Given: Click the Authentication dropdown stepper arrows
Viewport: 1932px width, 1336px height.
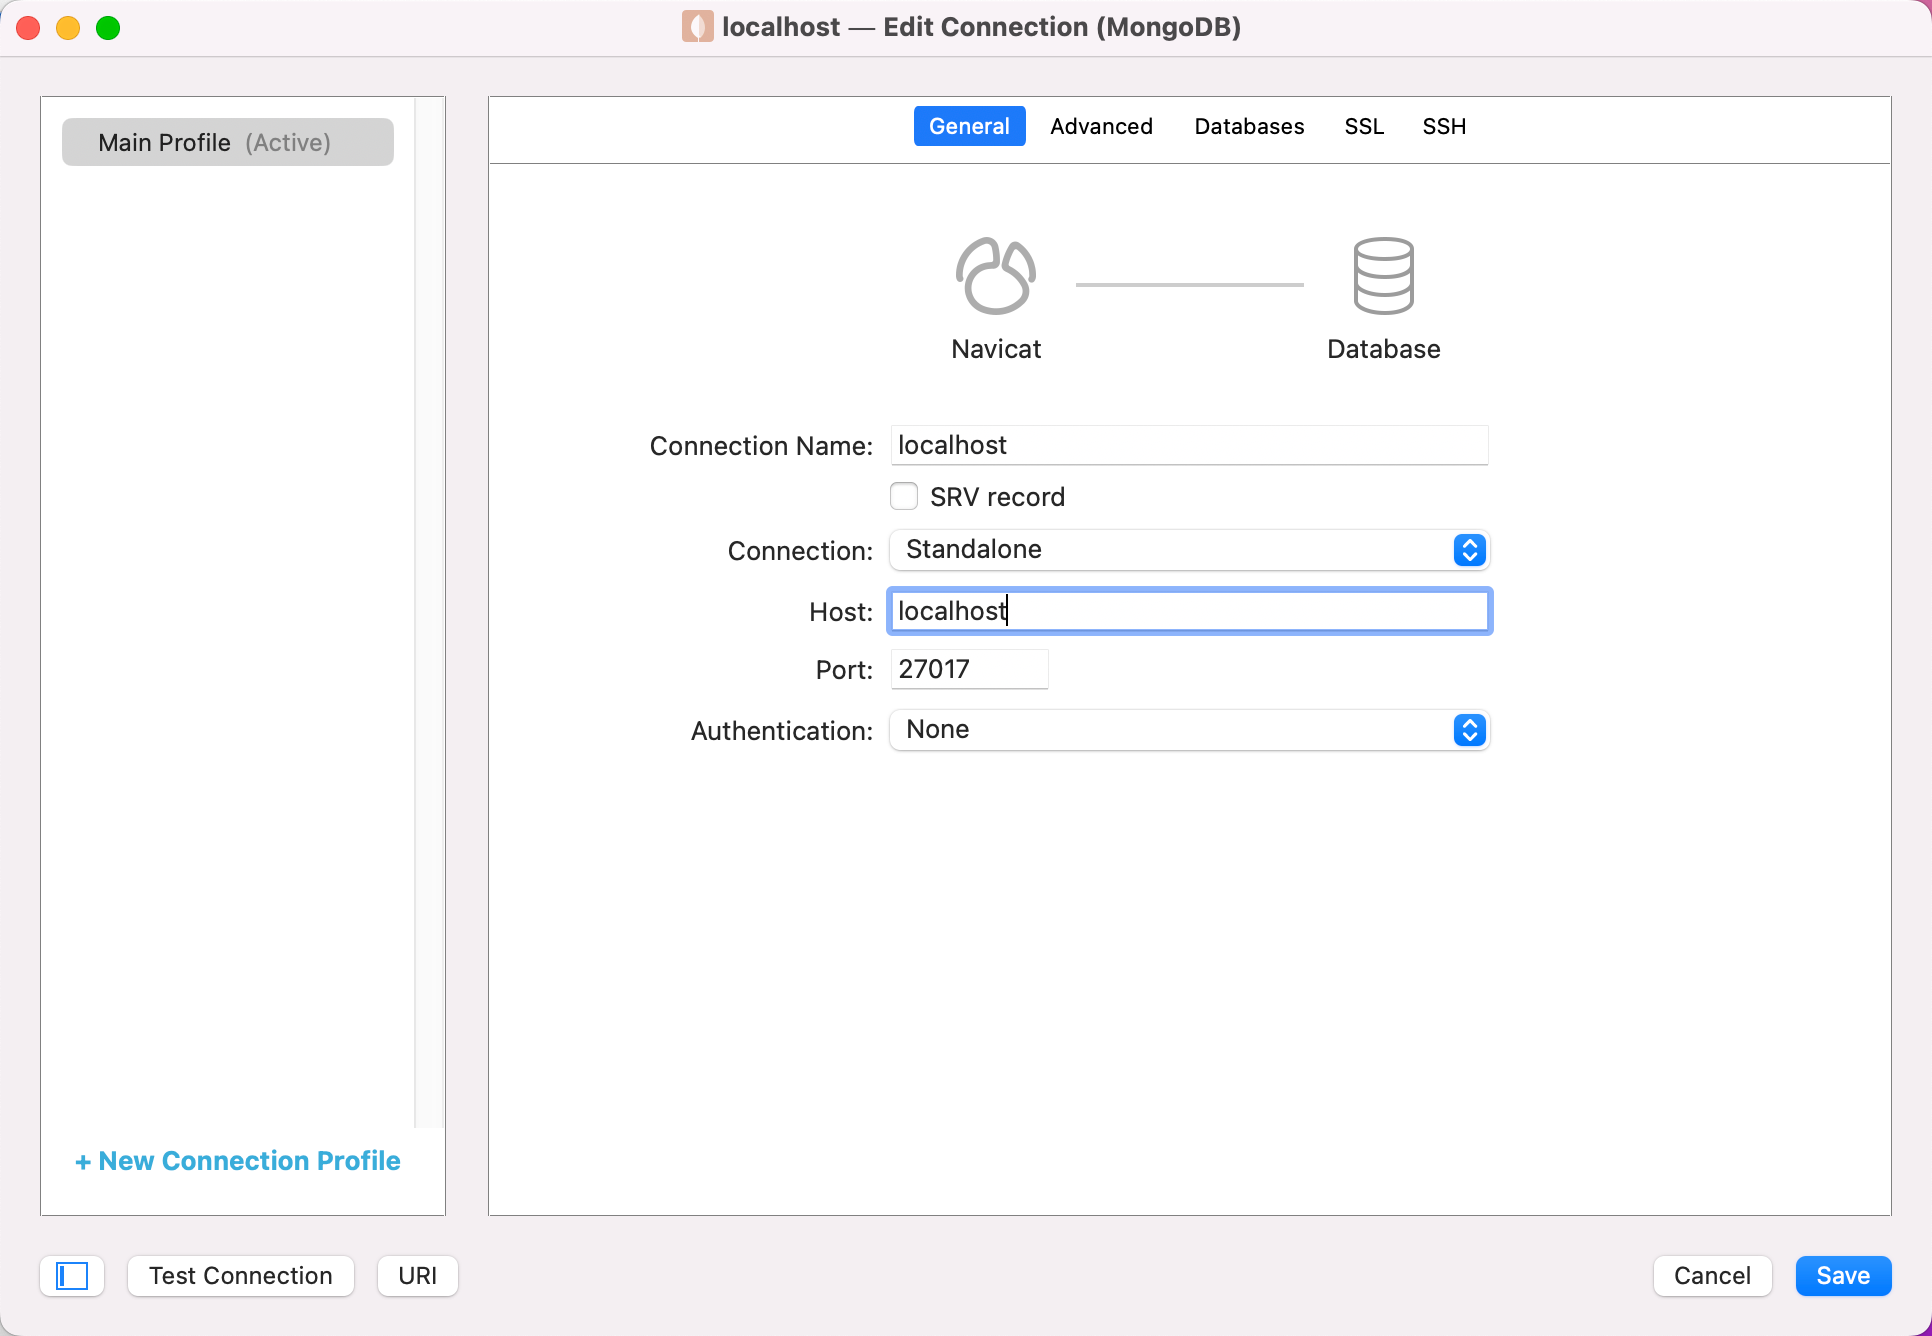Looking at the screenshot, I should [1469, 730].
